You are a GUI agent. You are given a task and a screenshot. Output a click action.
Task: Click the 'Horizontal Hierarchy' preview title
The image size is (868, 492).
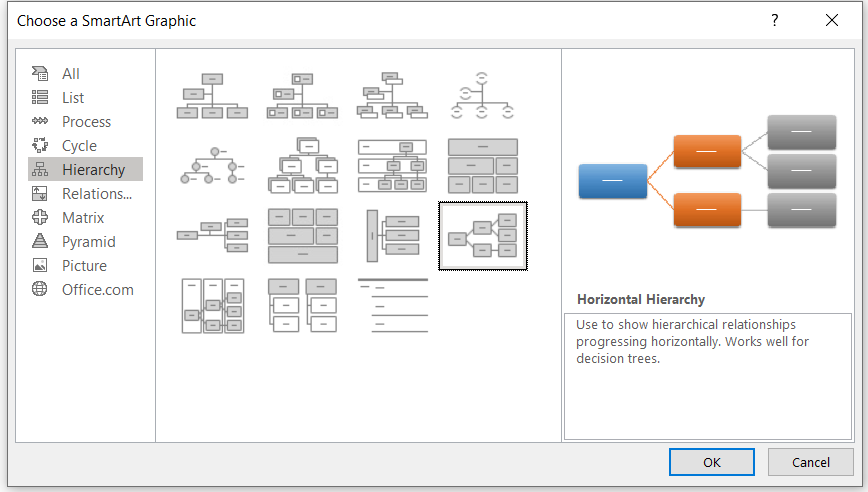(x=641, y=299)
